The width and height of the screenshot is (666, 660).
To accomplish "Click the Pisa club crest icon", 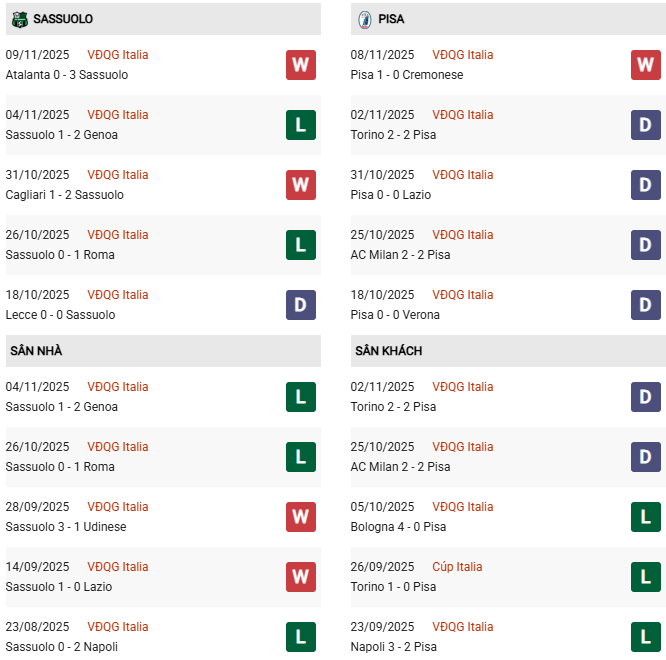I will coord(364,19).
